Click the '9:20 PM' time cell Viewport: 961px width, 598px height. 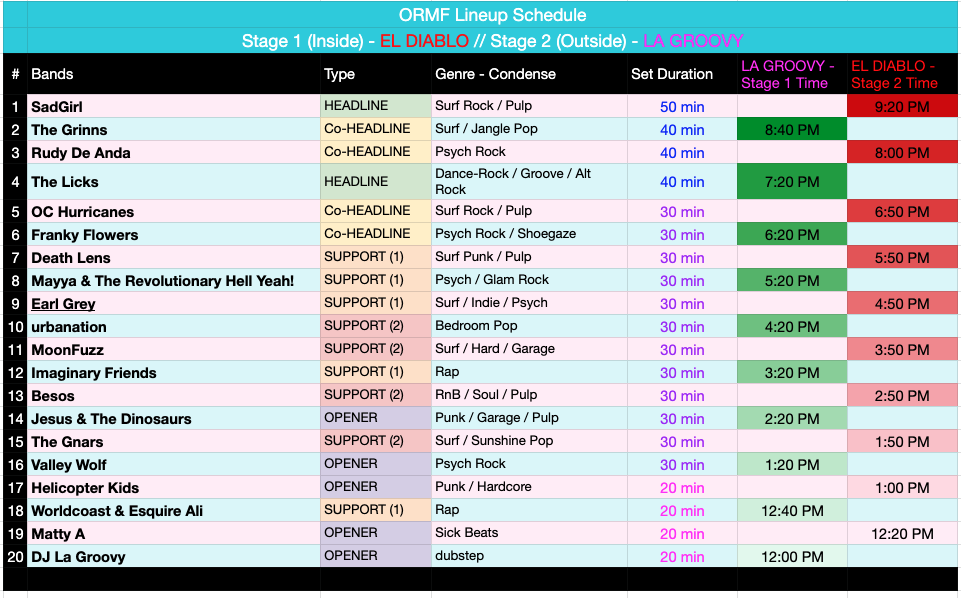click(902, 106)
